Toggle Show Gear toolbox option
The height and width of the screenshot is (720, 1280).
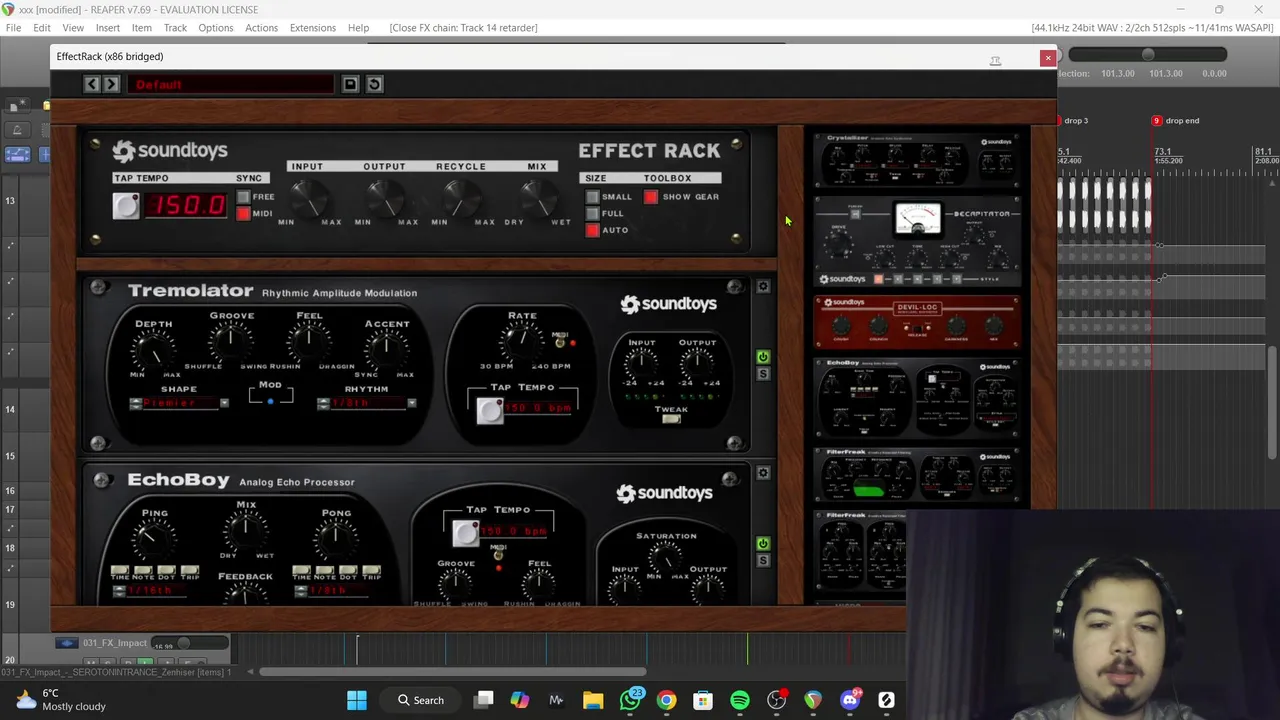651,197
